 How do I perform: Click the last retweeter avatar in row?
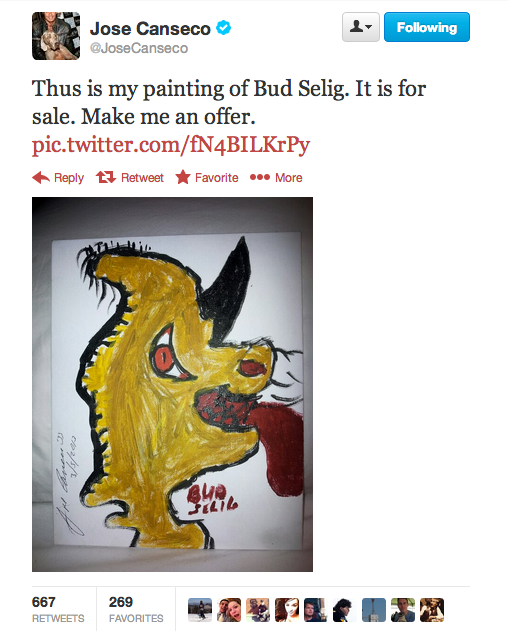tap(432, 610)
